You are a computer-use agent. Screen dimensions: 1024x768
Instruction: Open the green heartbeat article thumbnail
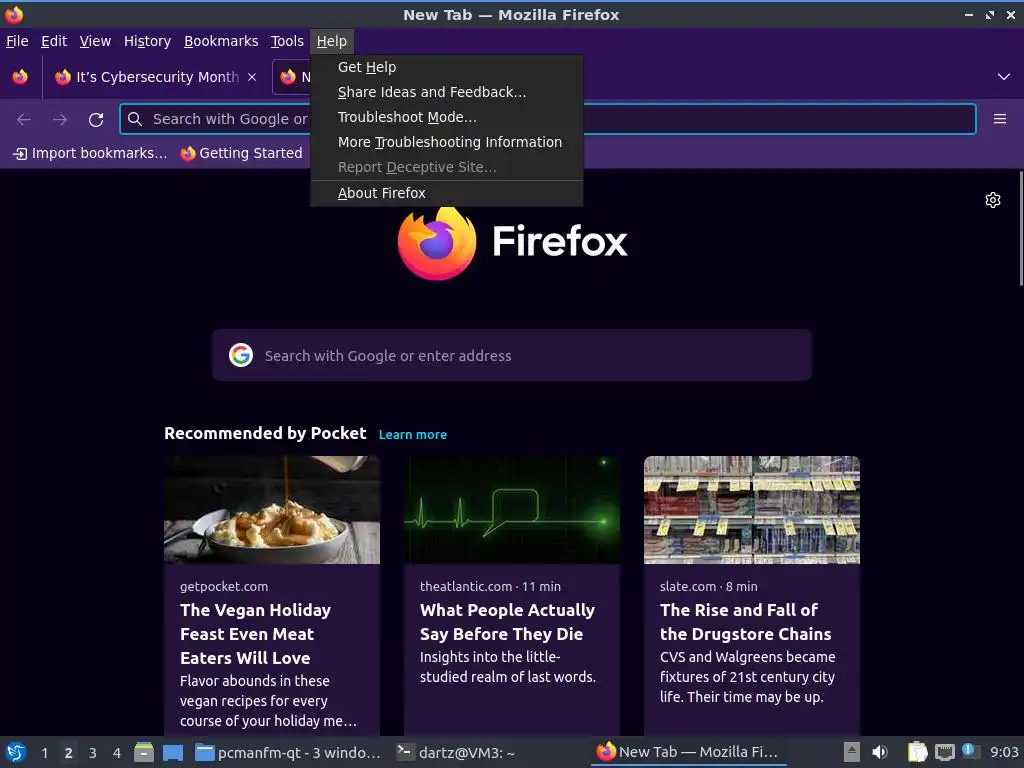[512, 510]
